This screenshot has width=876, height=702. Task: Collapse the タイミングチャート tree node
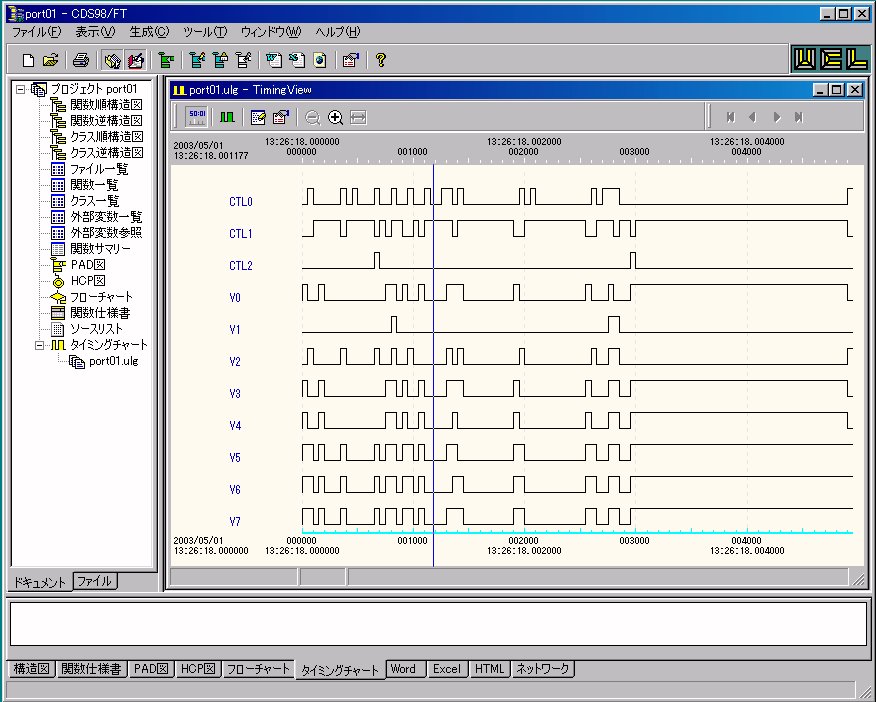(x=40, y=345)
